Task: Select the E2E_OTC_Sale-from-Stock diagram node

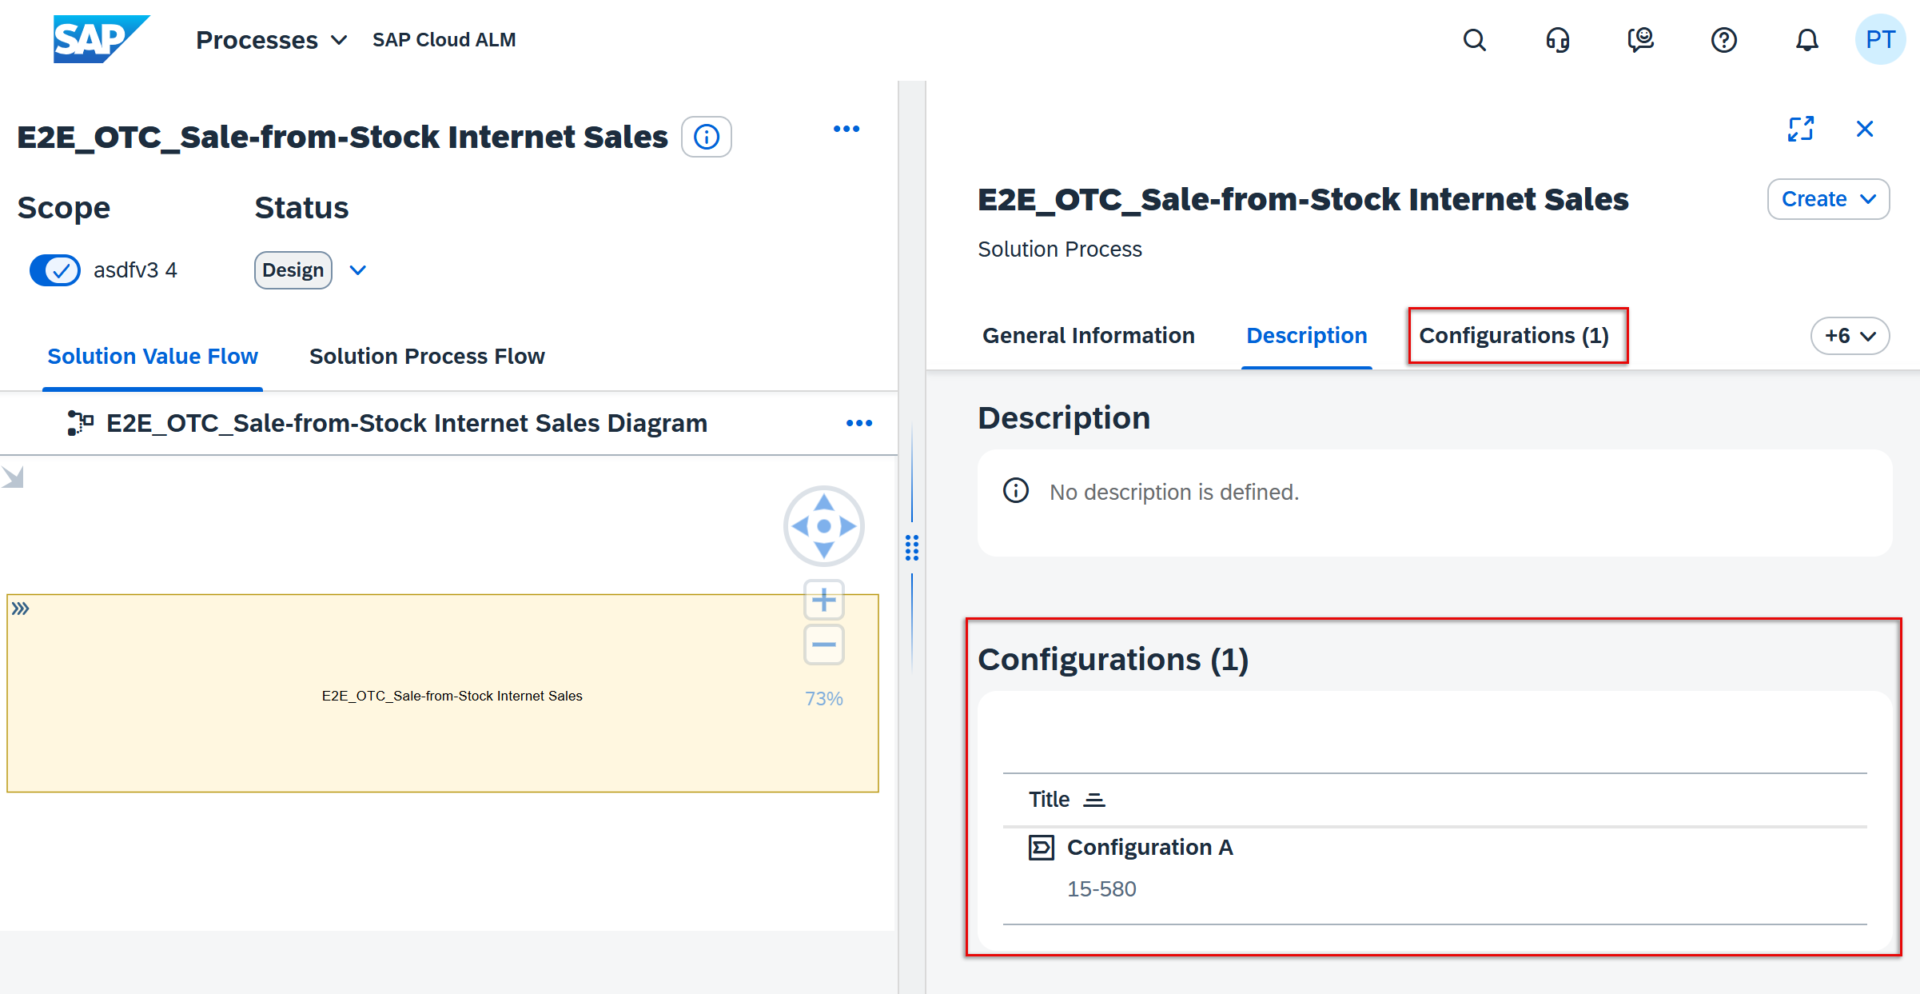Action: point(451,695)
